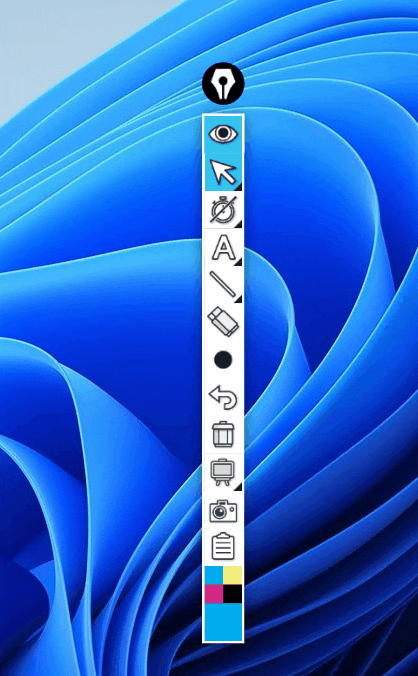Activate the eraser tool

tap(223, 322)
